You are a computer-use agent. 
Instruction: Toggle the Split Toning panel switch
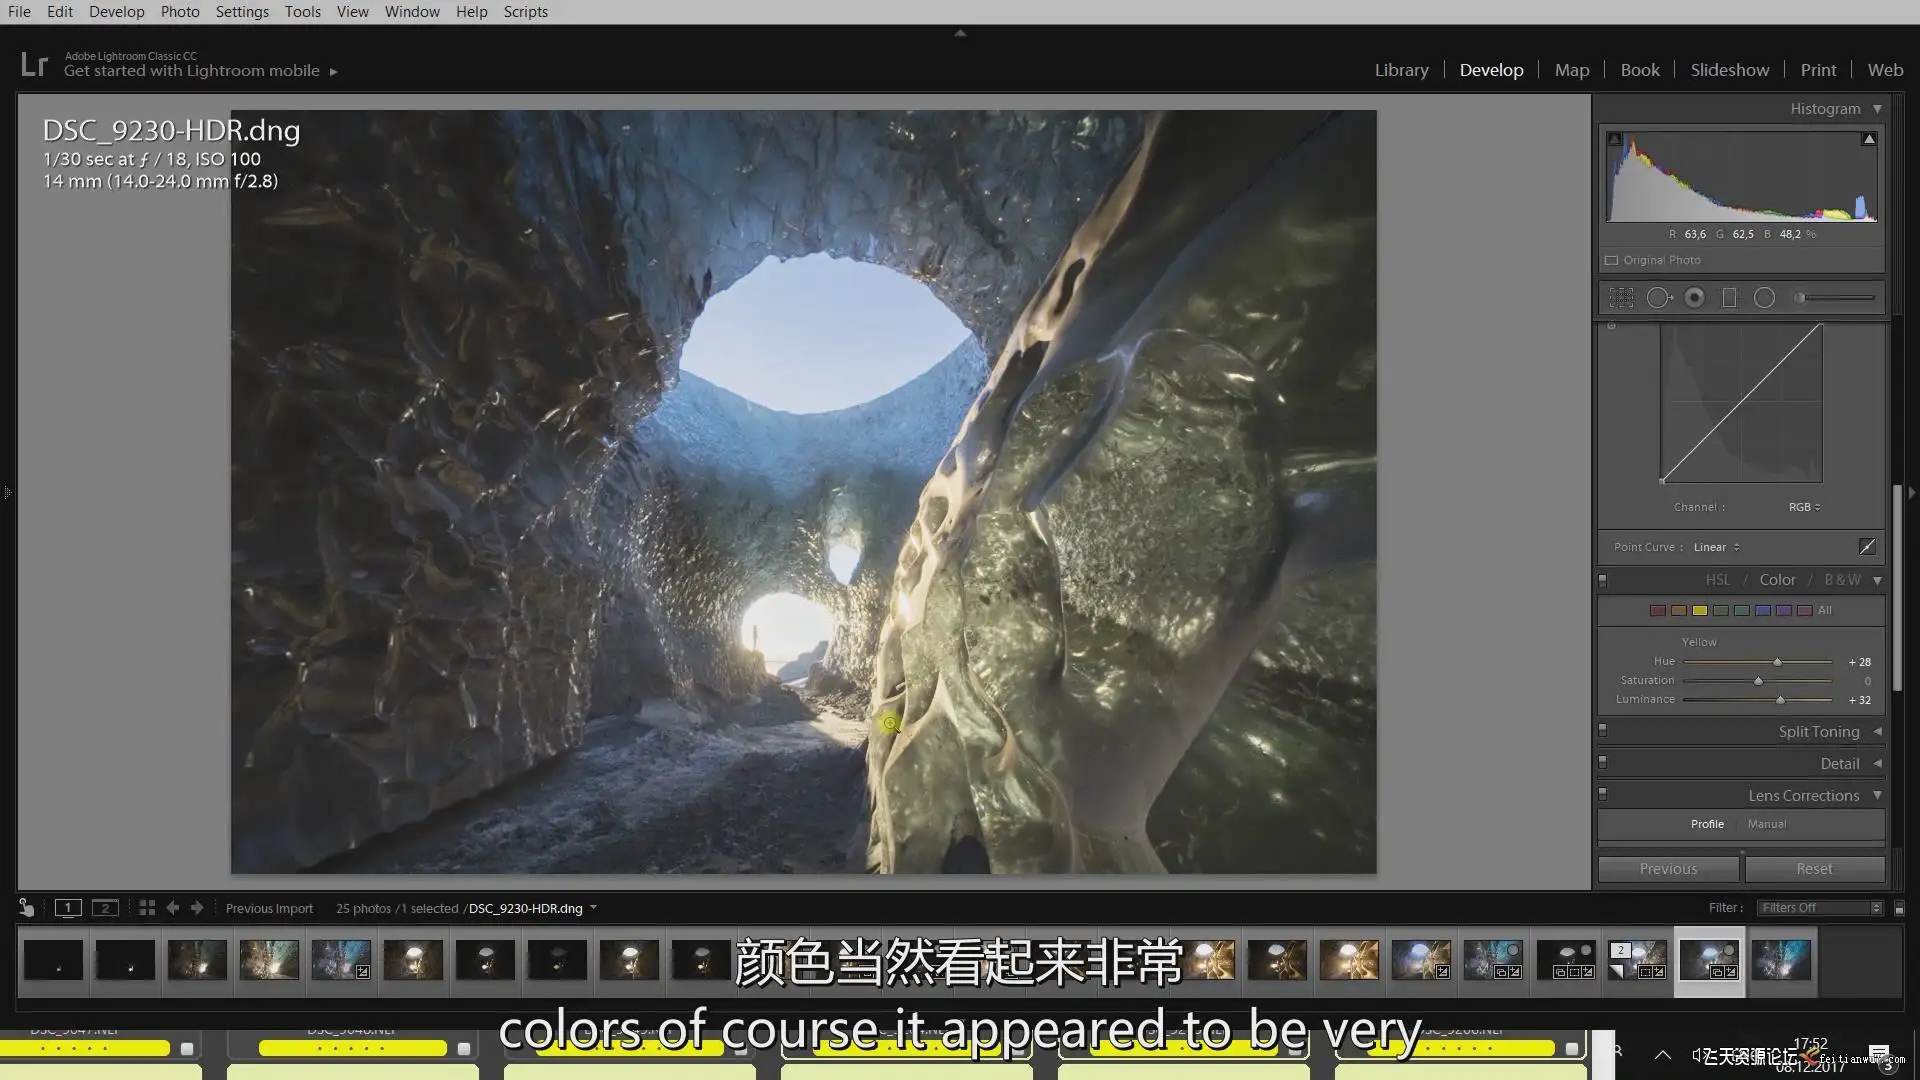point(1603,731)
